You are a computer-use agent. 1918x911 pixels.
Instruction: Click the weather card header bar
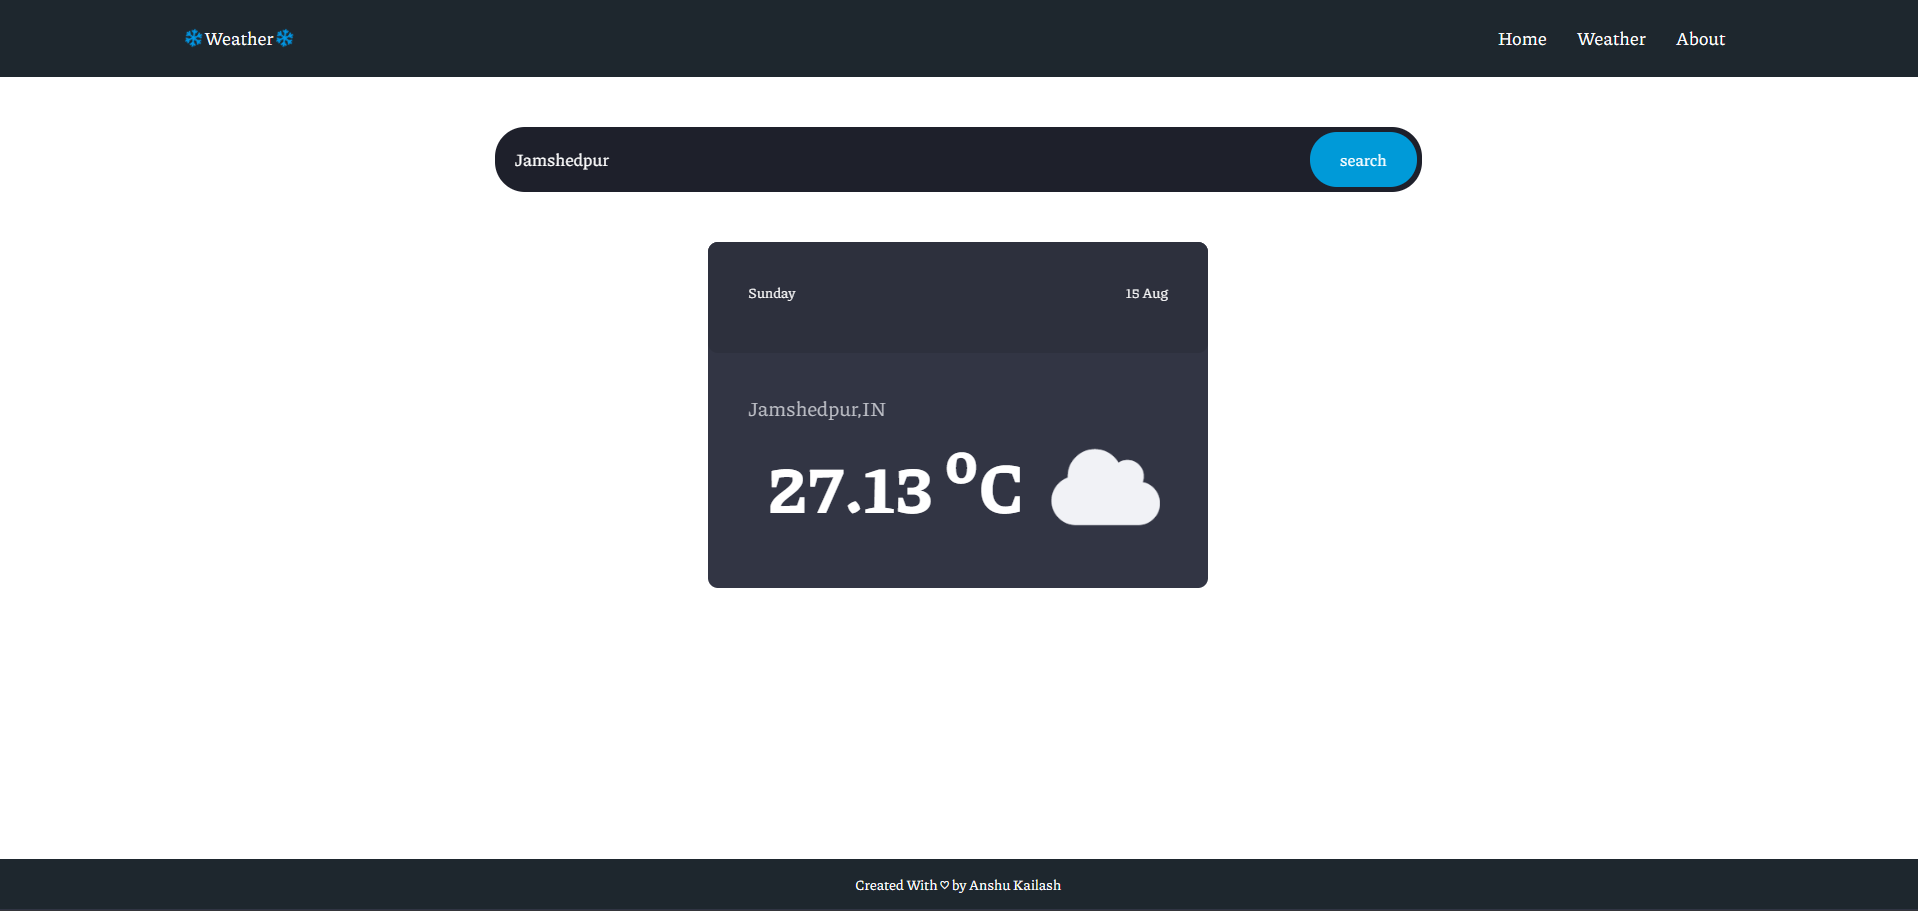pyautogui.click(x=957, y=296)
